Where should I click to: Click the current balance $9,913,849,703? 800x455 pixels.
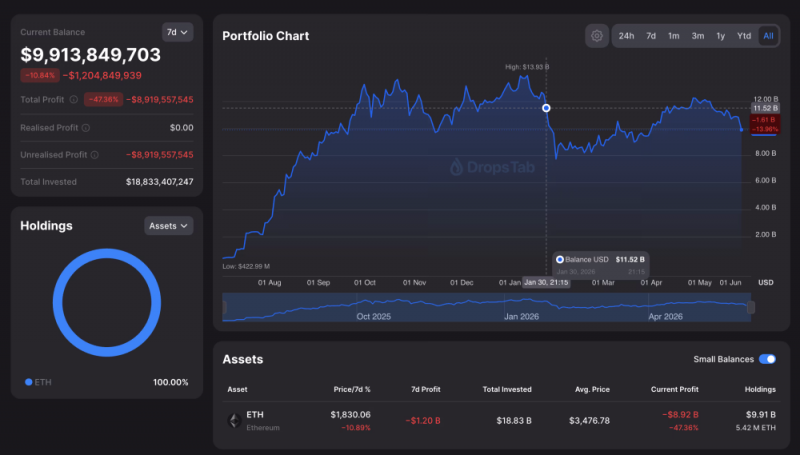90,55
